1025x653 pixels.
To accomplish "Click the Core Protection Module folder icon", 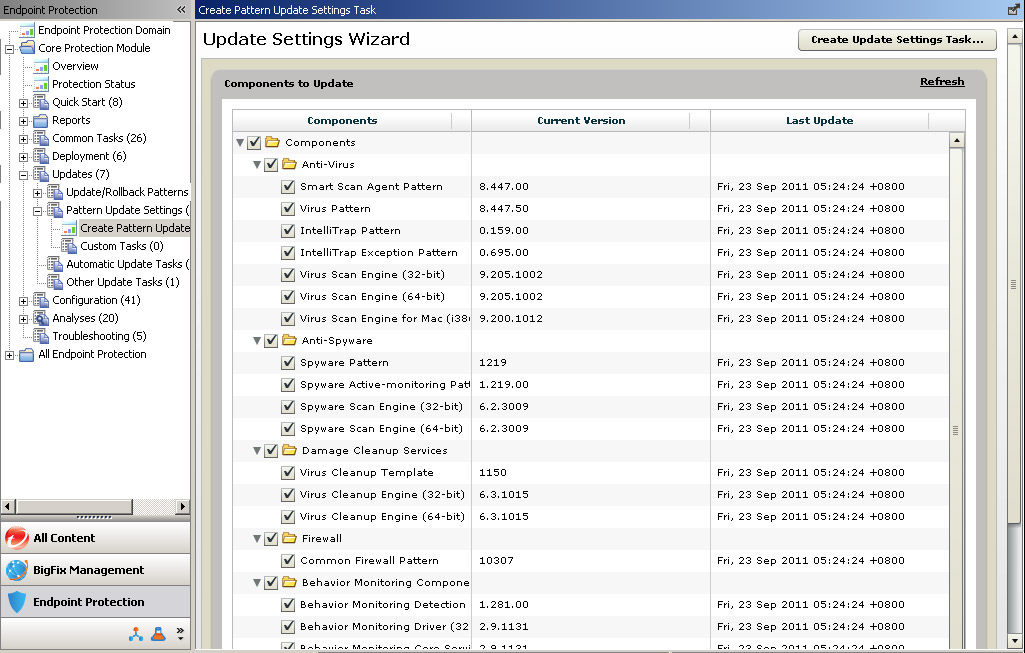I will pos(27,48).
